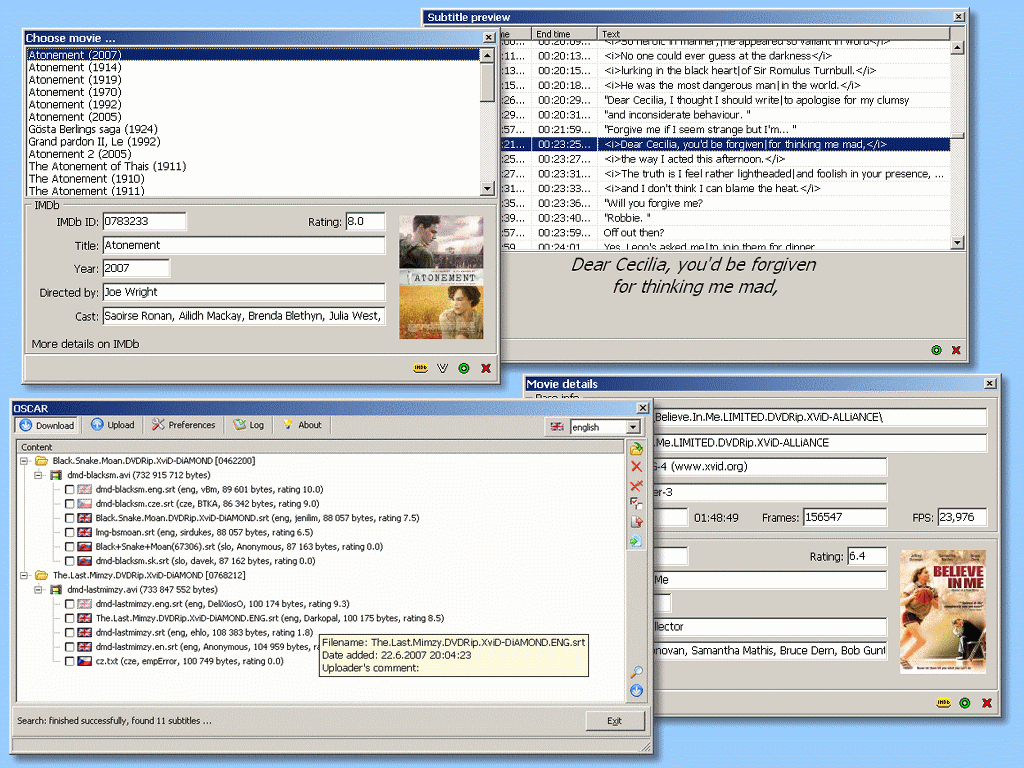Tick checkbox for Black.Snake.Moan.DVDRip.XviD-DiAMOND.srt
The height and width of the screenshot is (768, 1024).
coord(69,518)
